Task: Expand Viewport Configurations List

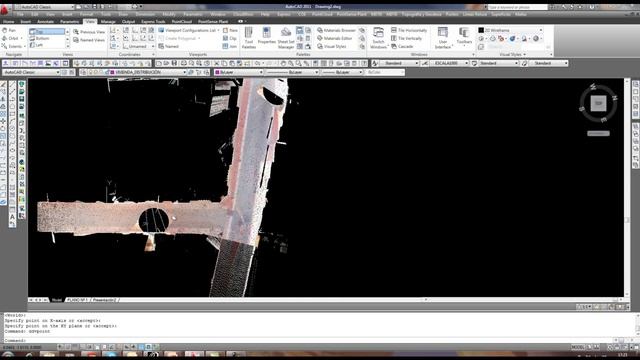Action: click(x=189, y=30)
